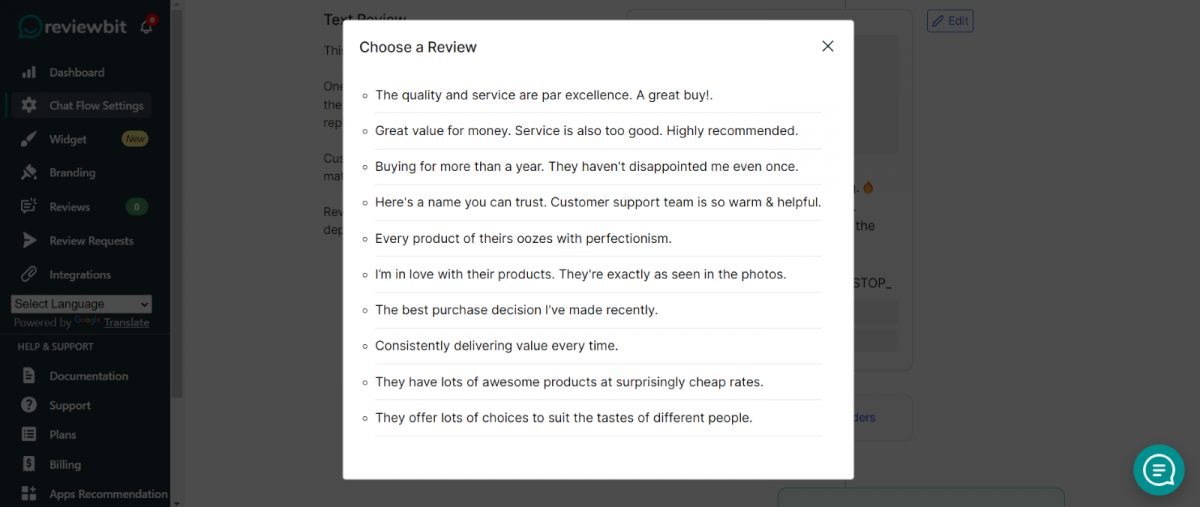The height and width of the screenshot is (507, 1200).
Task: Open the Integrations link icon
Action: (x=29, y=274)
